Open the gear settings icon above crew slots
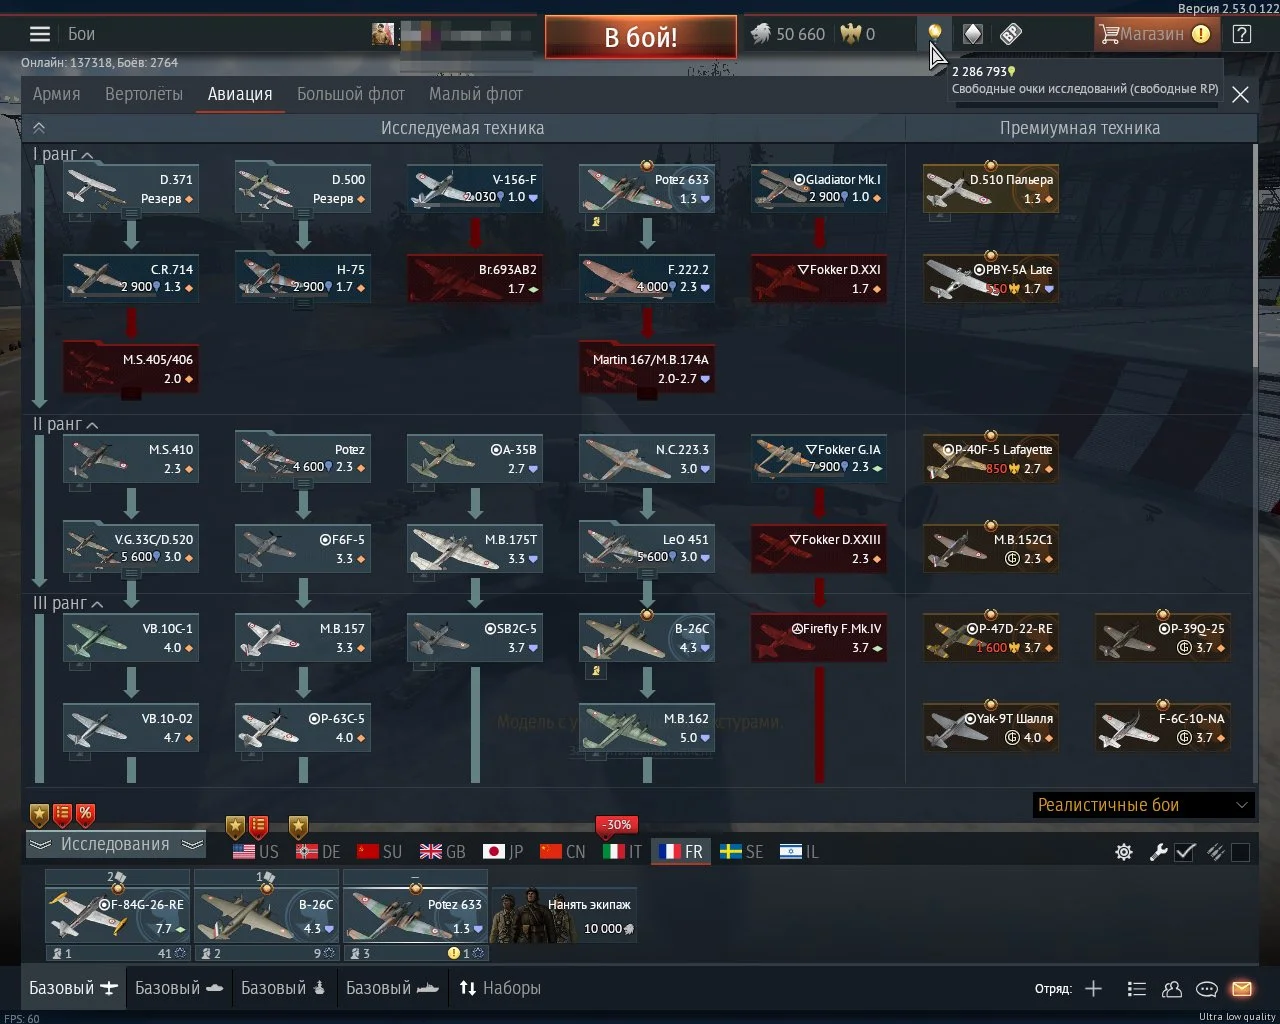This screenshot has width=1280, height=1024. [1124, 852]
